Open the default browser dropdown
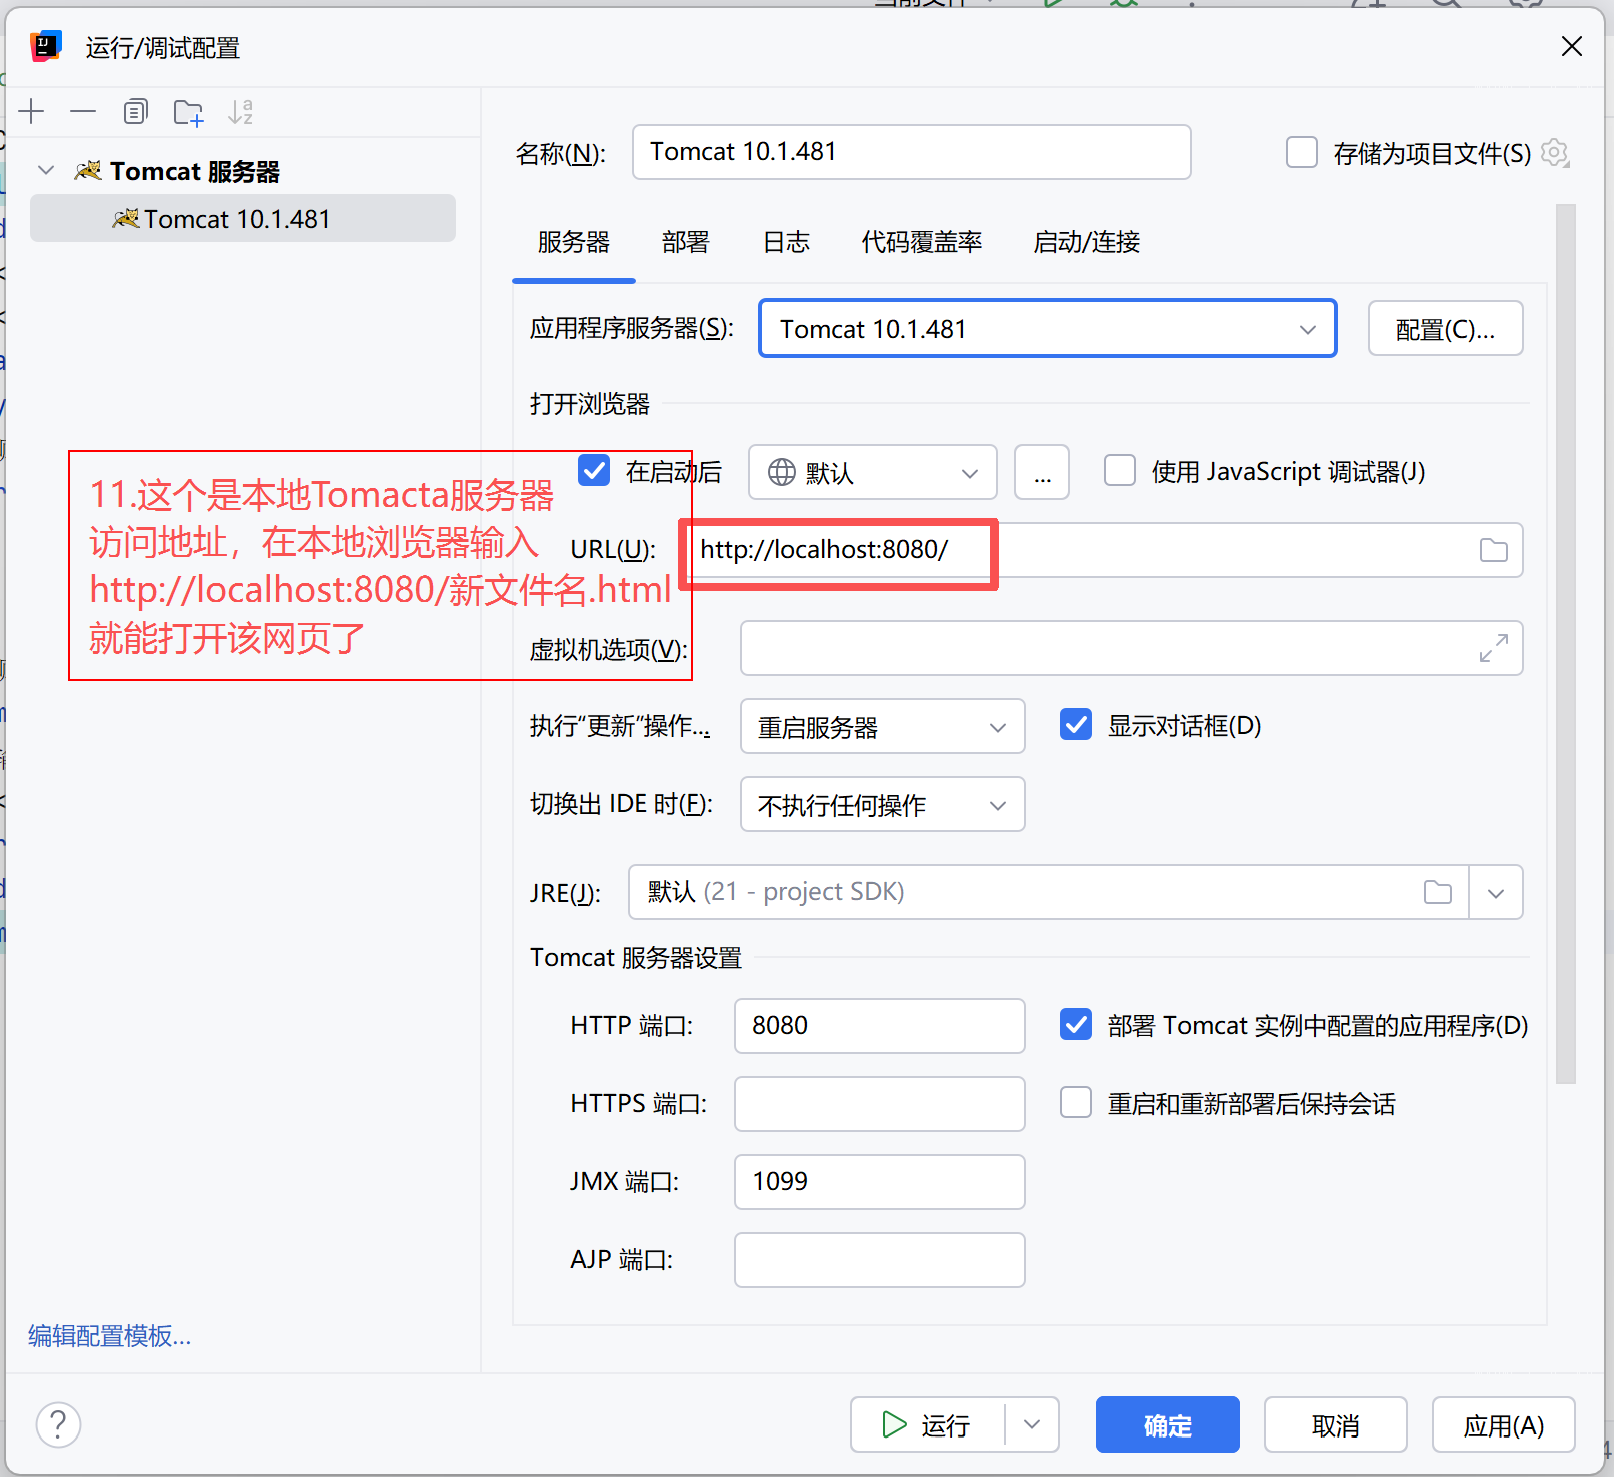 coord(872,472)
